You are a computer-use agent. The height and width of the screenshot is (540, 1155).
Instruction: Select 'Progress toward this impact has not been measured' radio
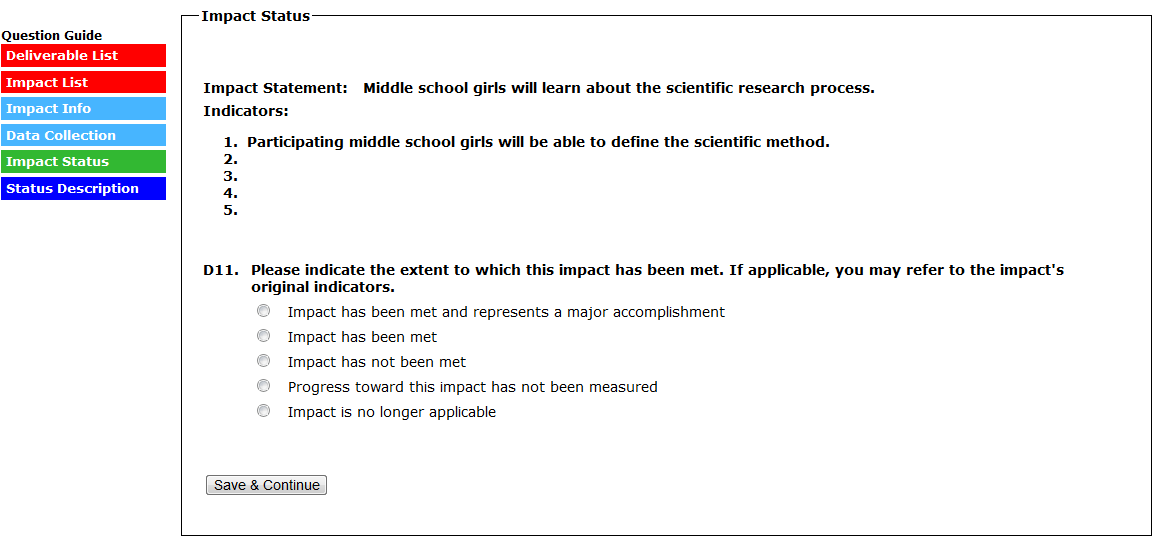point(264,386)
